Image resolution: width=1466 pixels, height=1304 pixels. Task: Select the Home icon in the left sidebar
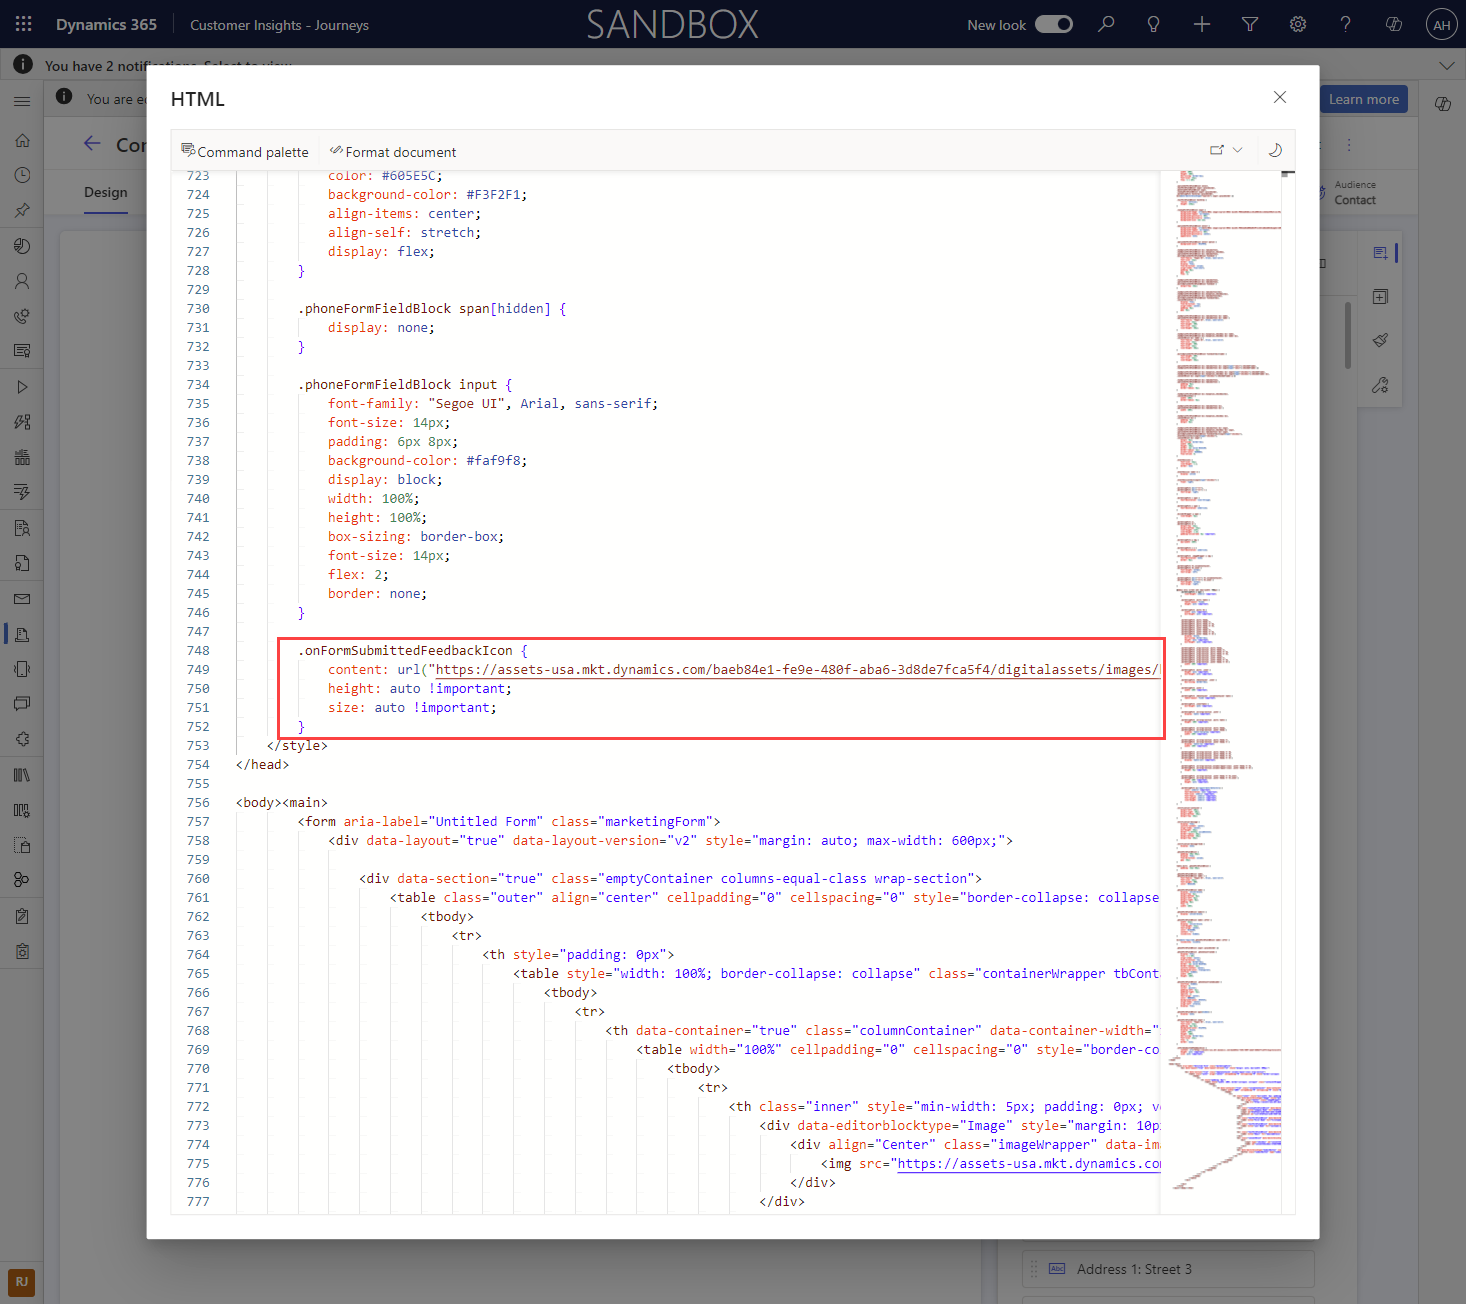point(22,140)
